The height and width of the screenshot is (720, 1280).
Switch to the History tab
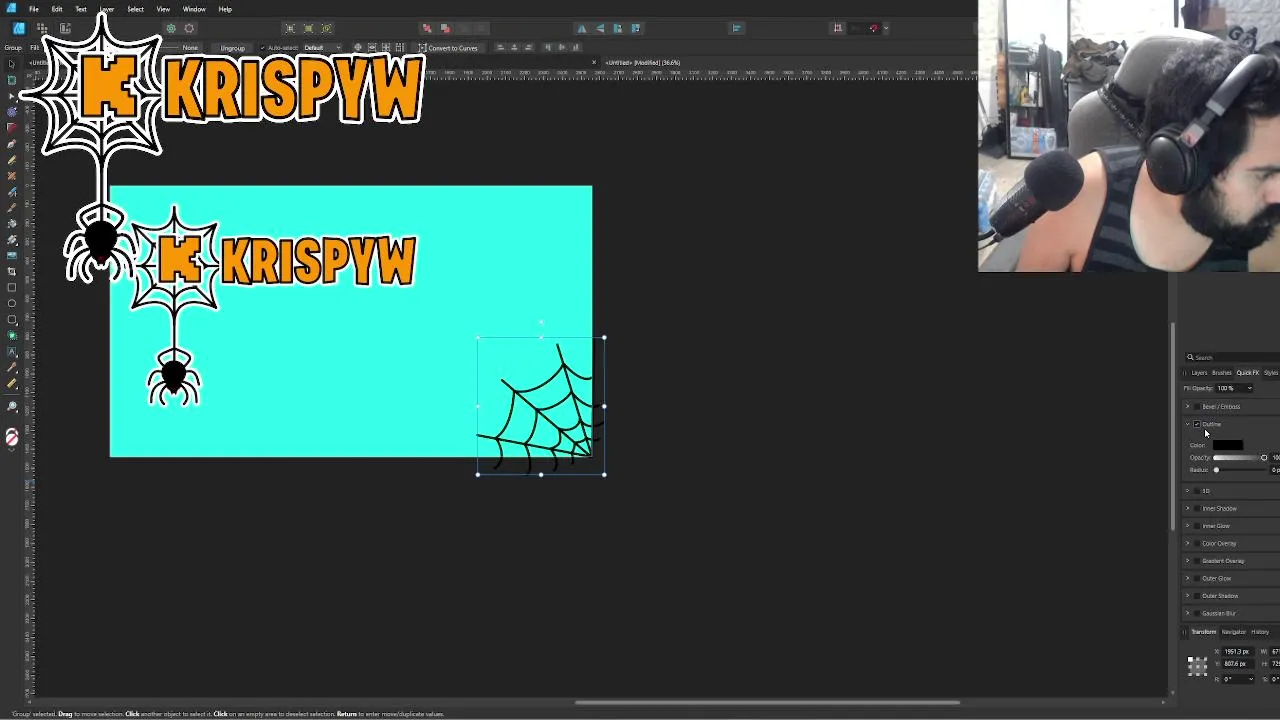pos(1260,632)
